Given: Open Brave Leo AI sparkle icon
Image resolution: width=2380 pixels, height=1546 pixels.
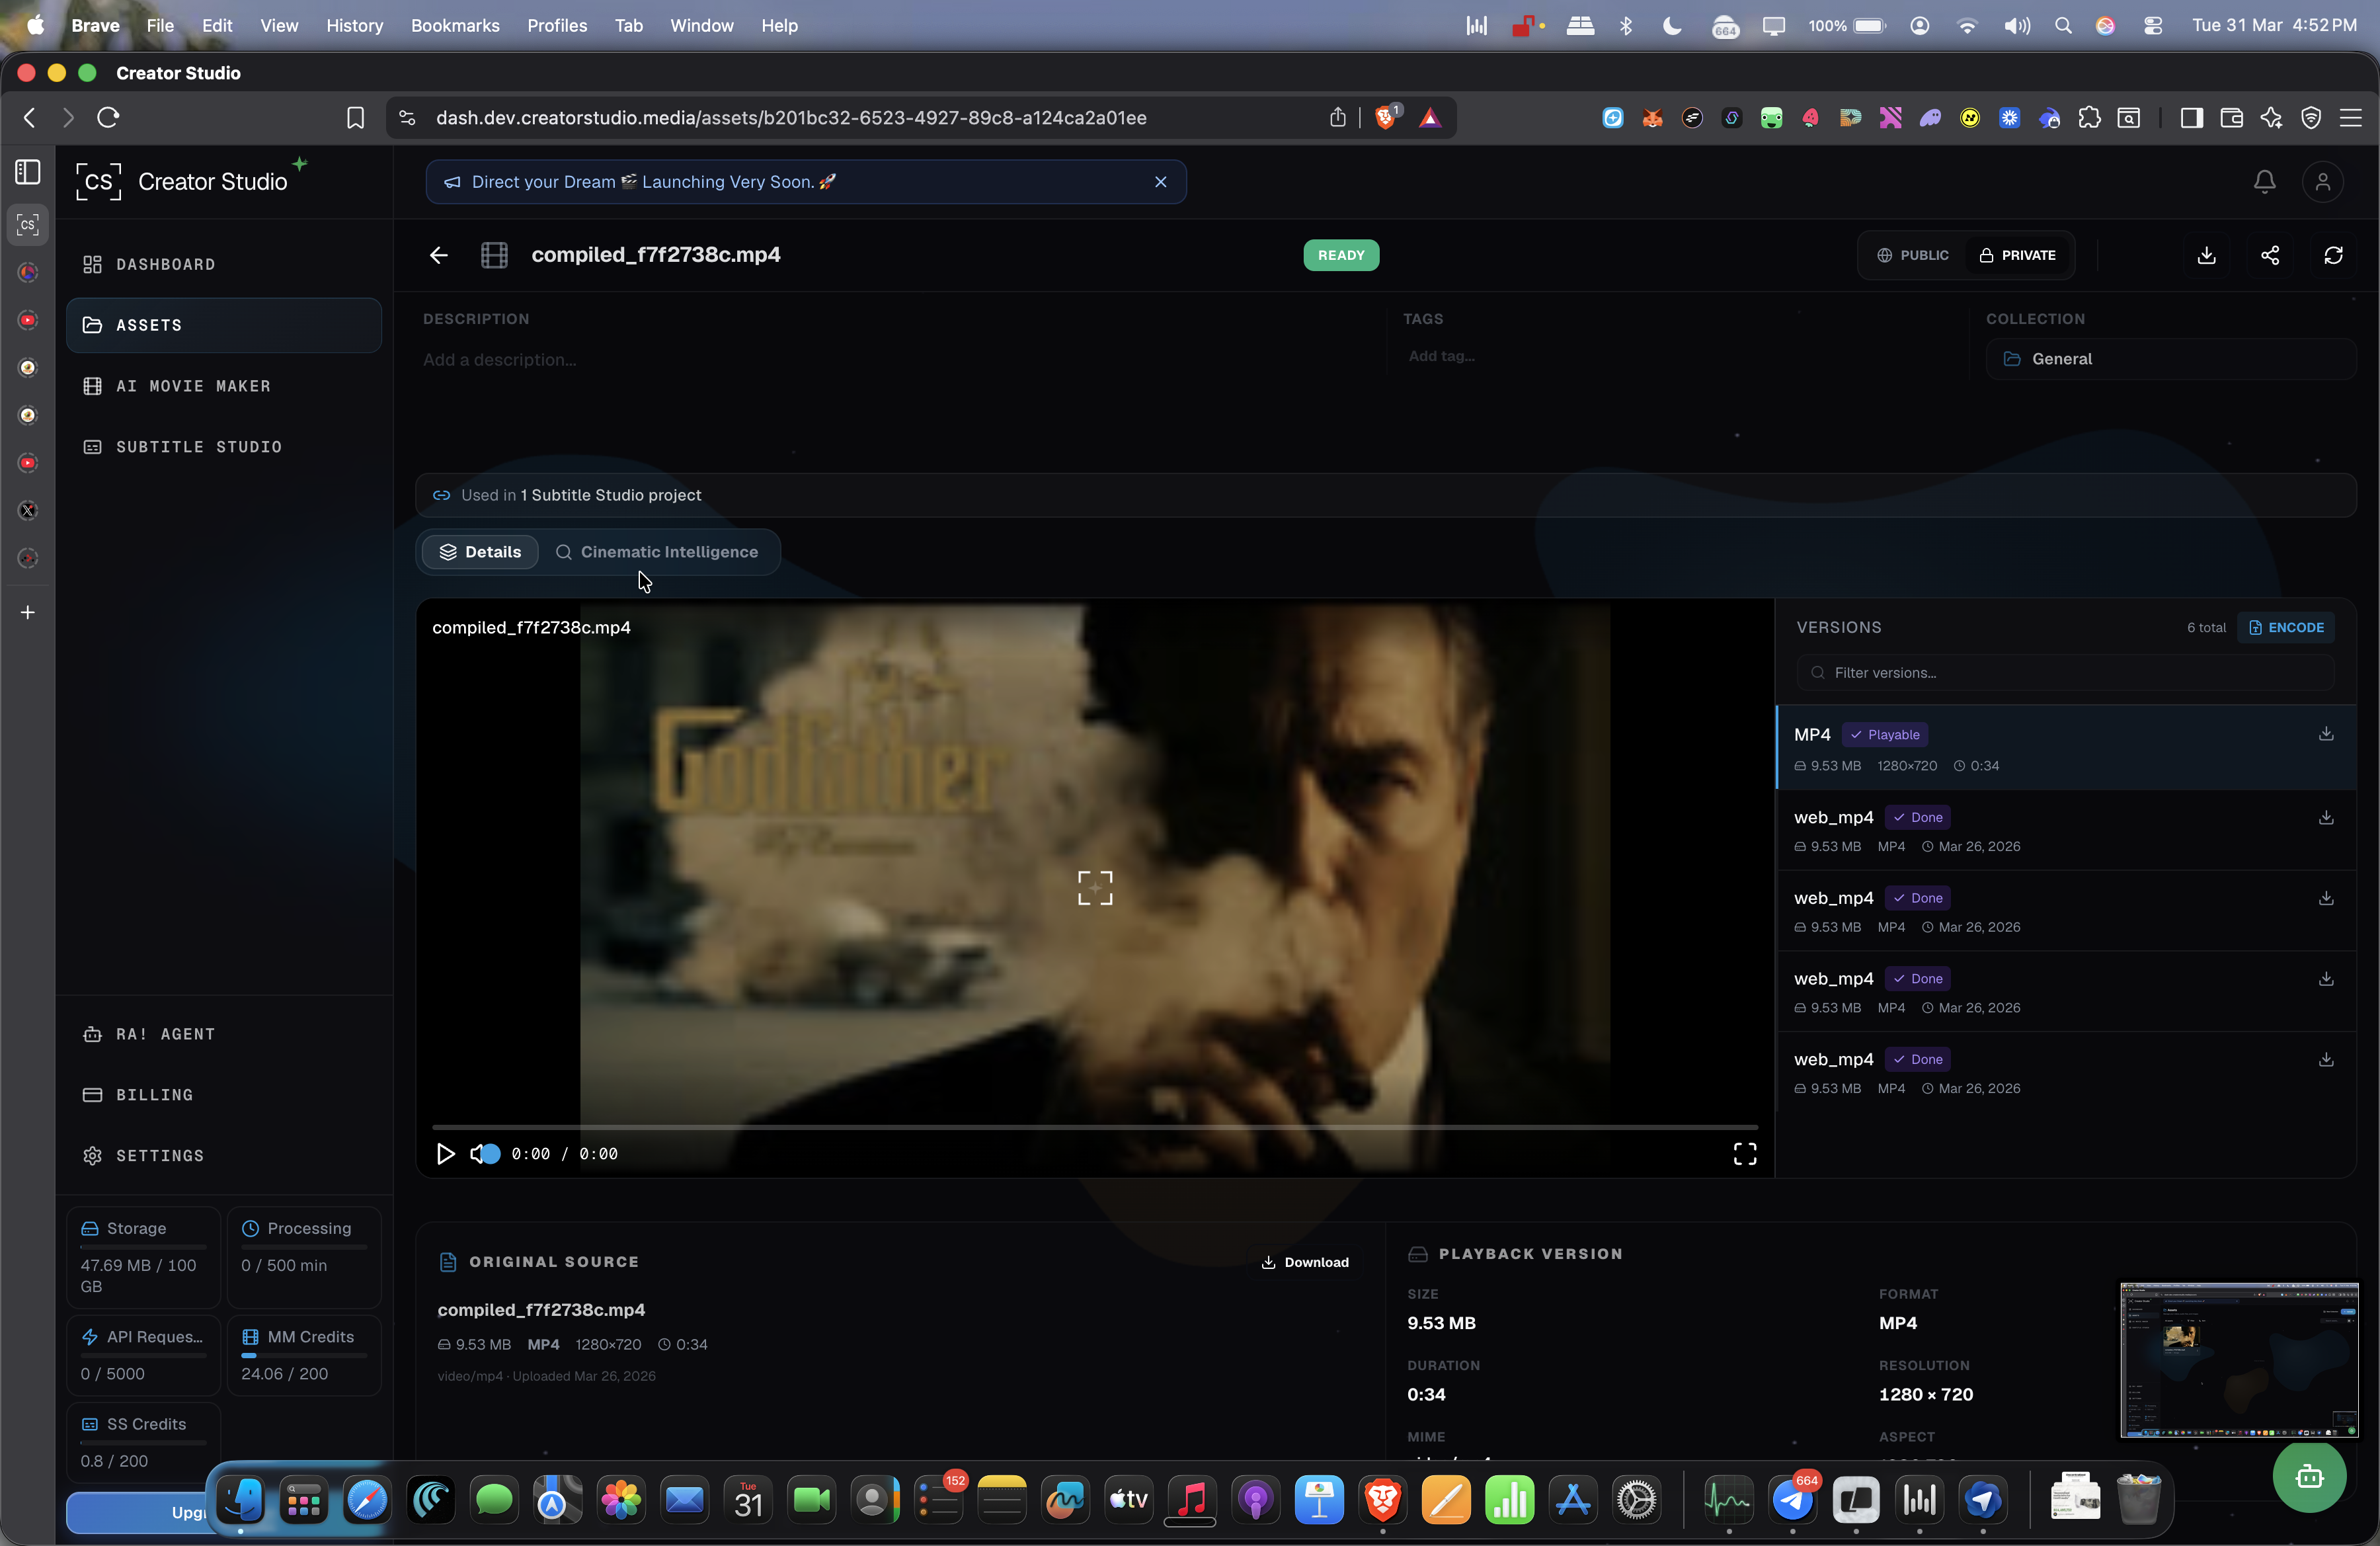Looking at the screenshot, I should (2271, 118).
